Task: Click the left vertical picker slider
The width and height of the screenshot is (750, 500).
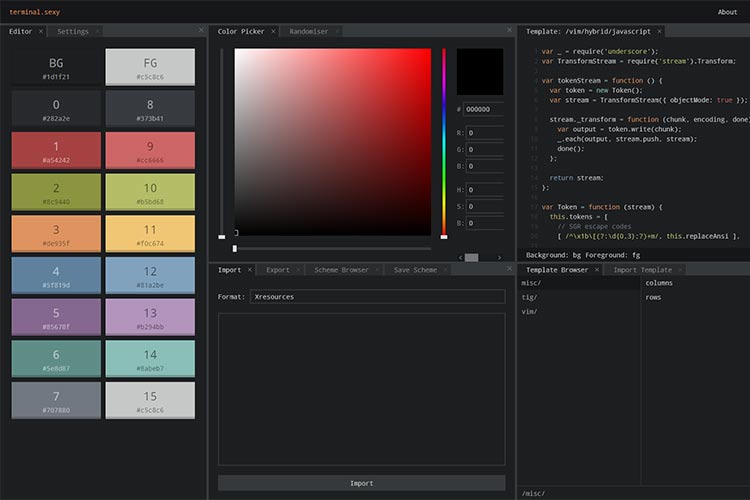Action: (221, 142)
